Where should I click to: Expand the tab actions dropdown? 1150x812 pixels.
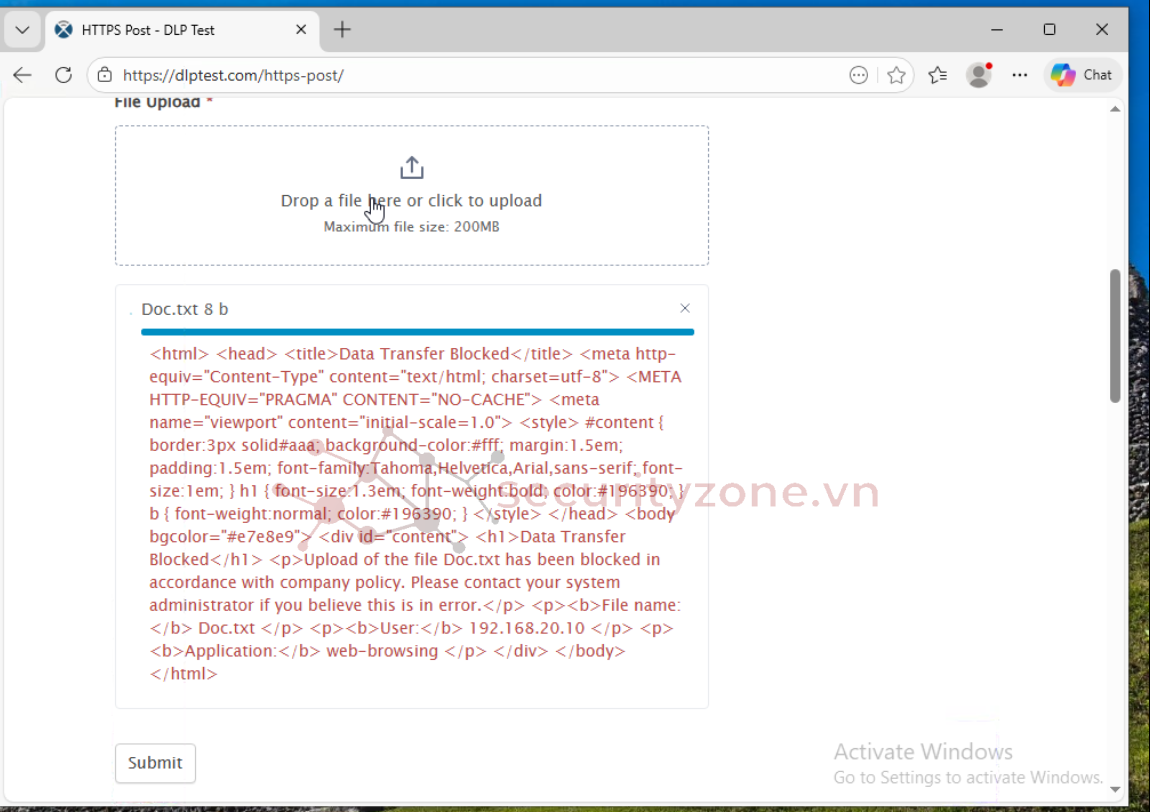pyautogui.click(x=22, y=30)
